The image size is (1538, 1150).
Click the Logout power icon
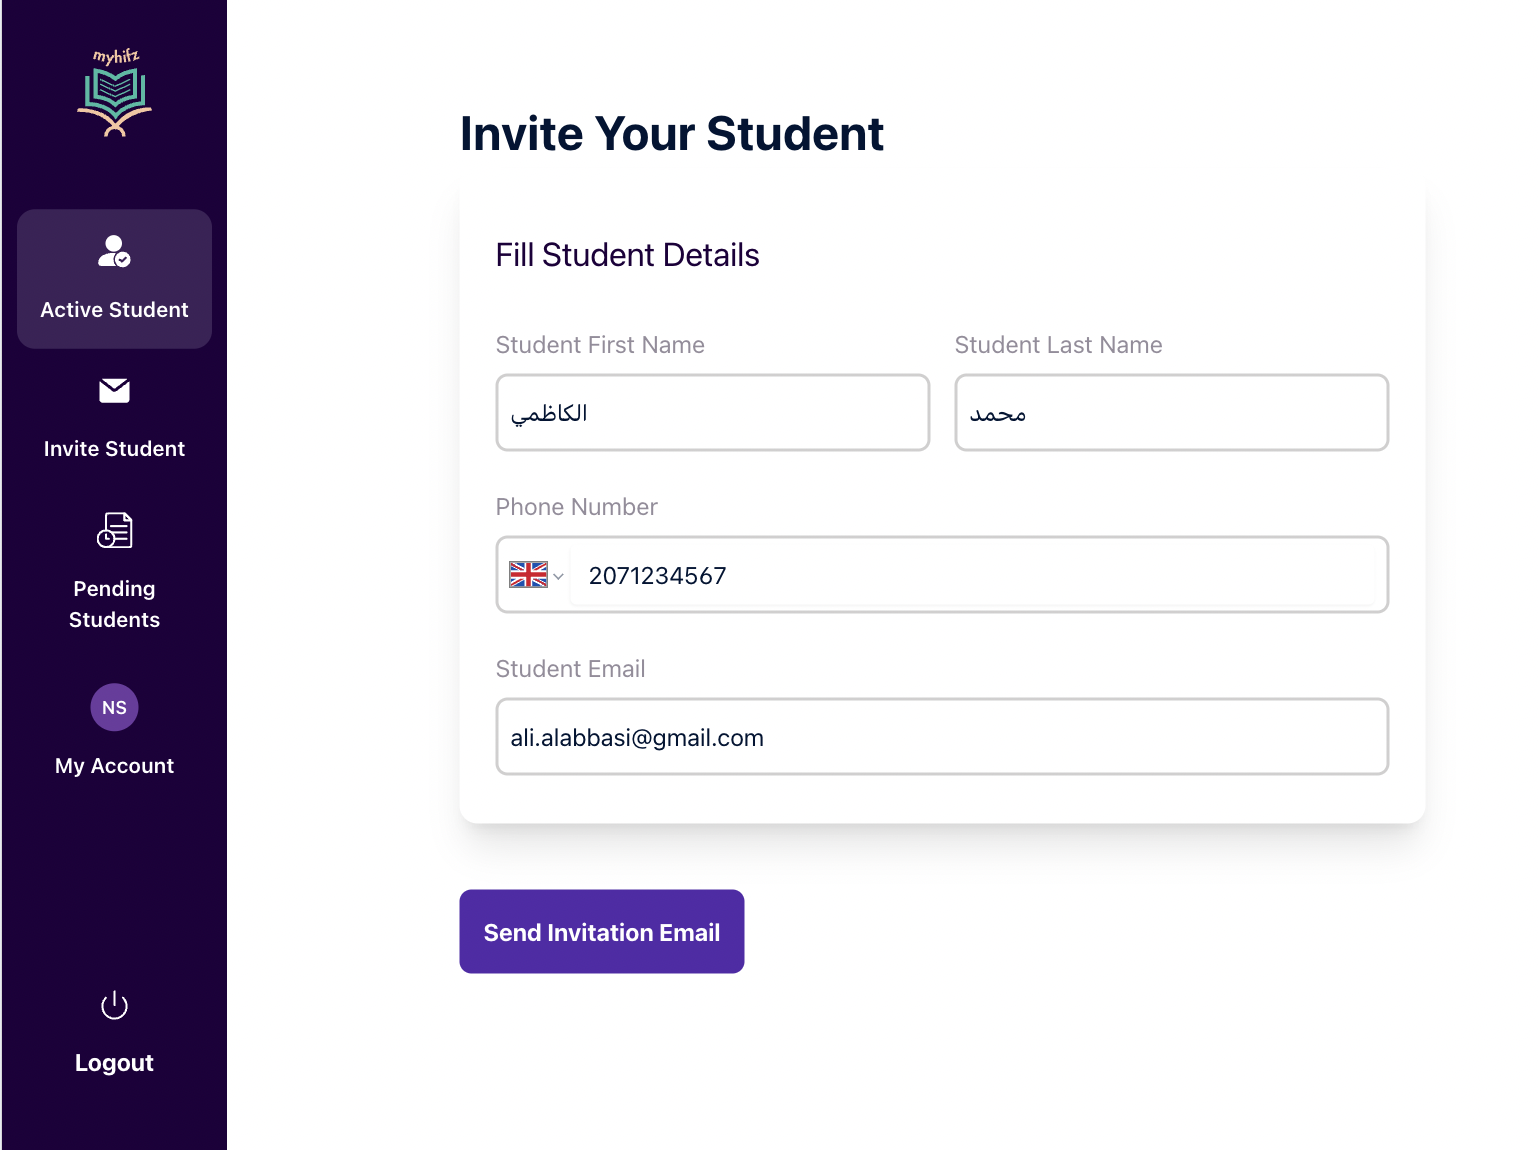tap(114, 1005)
